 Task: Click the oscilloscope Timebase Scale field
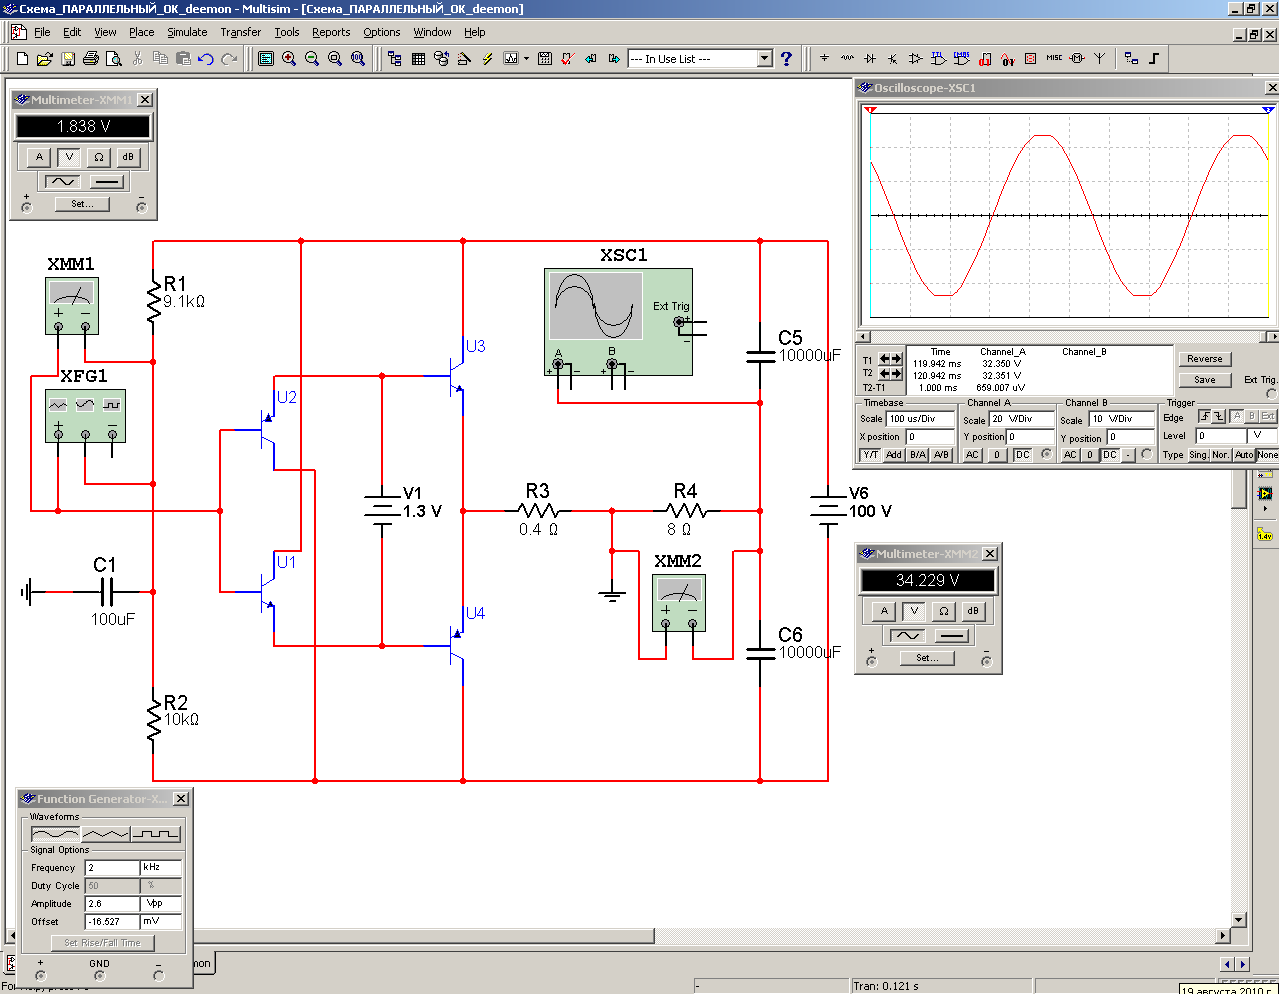click(x=919, y=419)
